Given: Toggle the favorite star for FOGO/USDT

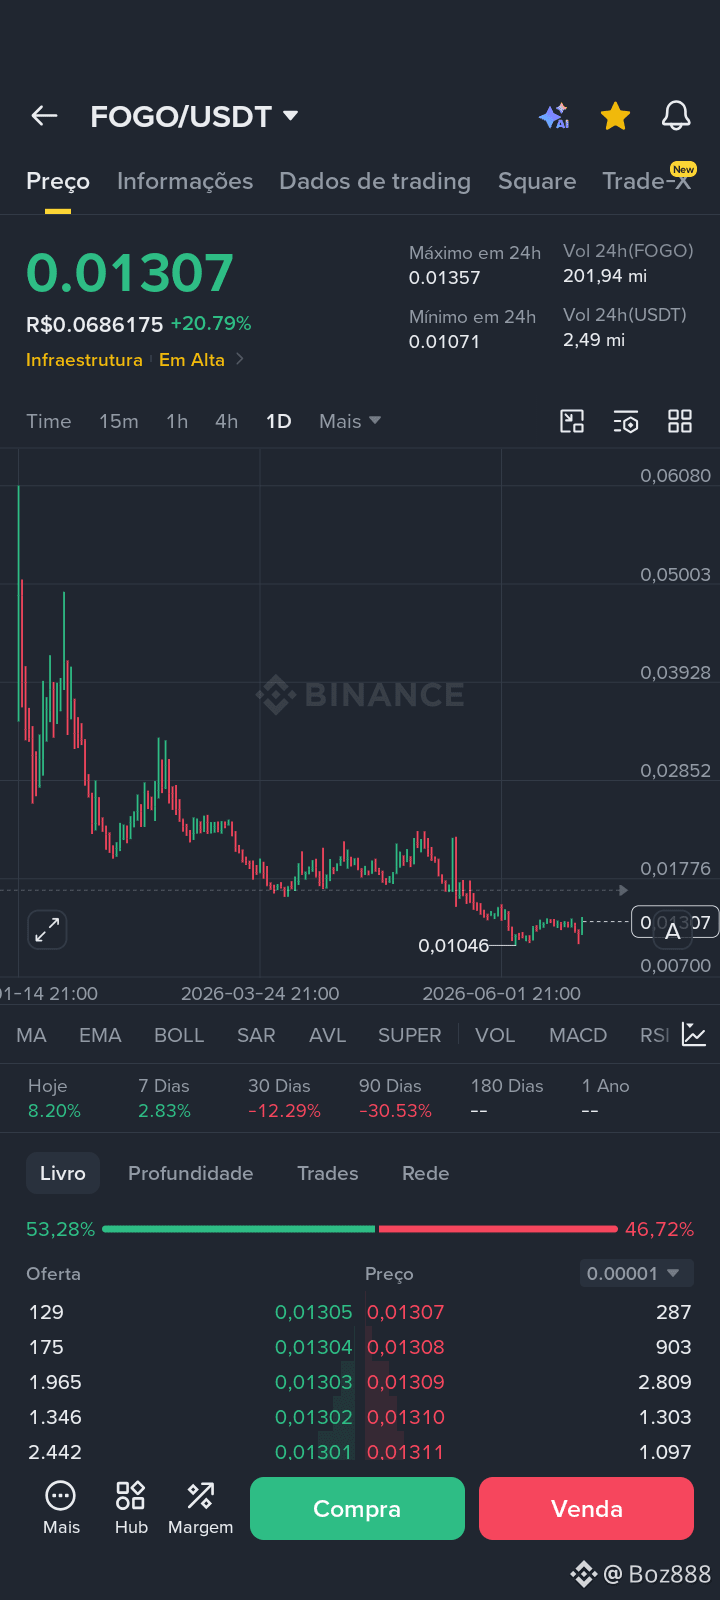Looking at the screenshot, I should click(x=615, y=116).
